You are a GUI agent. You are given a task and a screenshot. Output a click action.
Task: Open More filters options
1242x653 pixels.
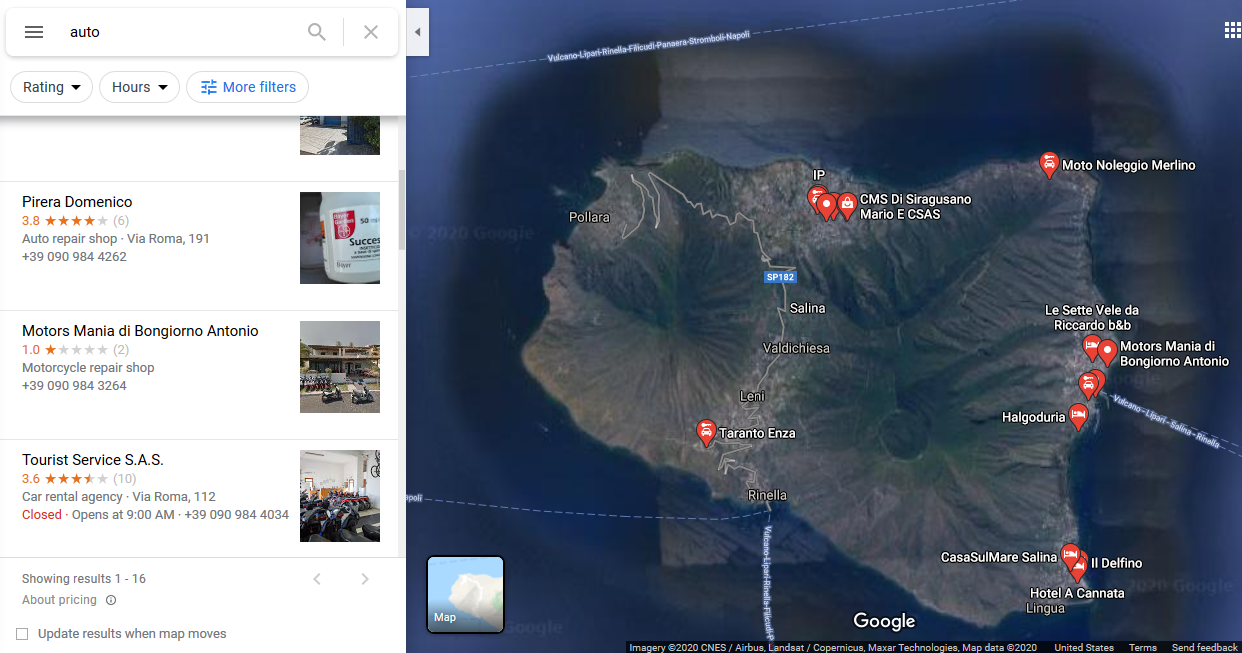pyautogui.click(x=248, y=87)
